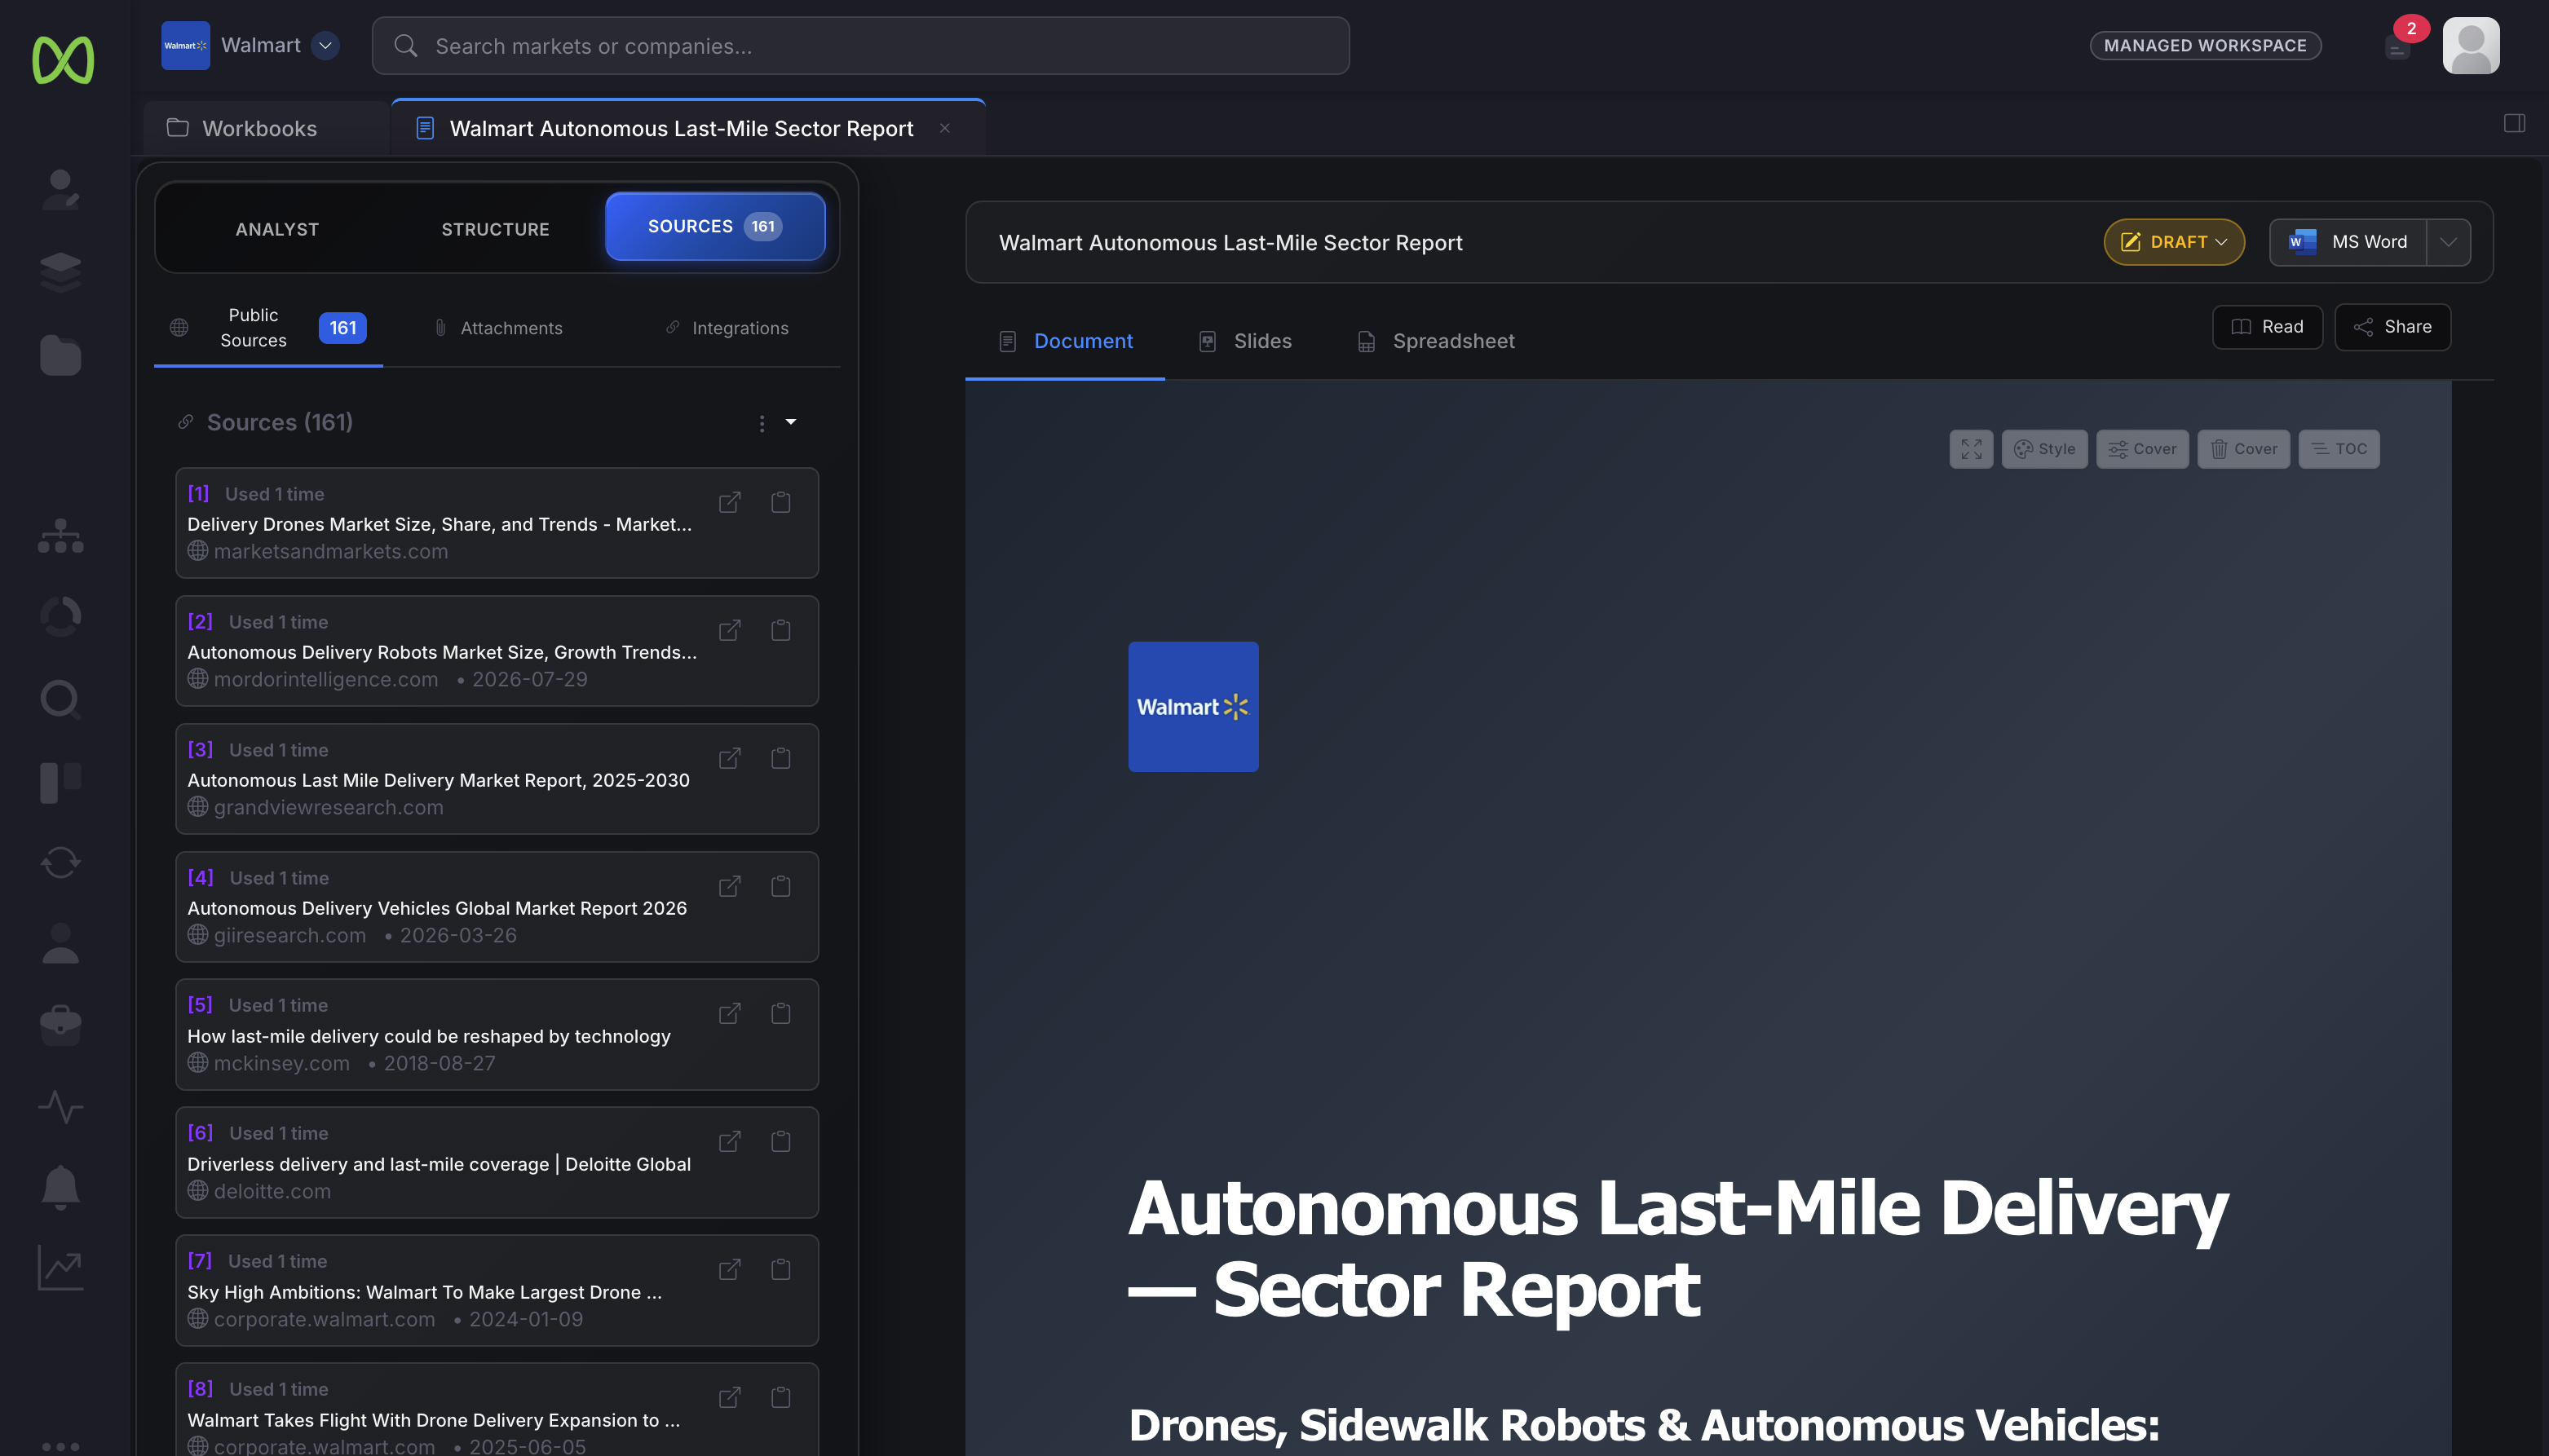Viewport: 2549px width, 1456px height.
Task: Click the Walmart logo cover thumbnail
Action: coord(1193,706)
